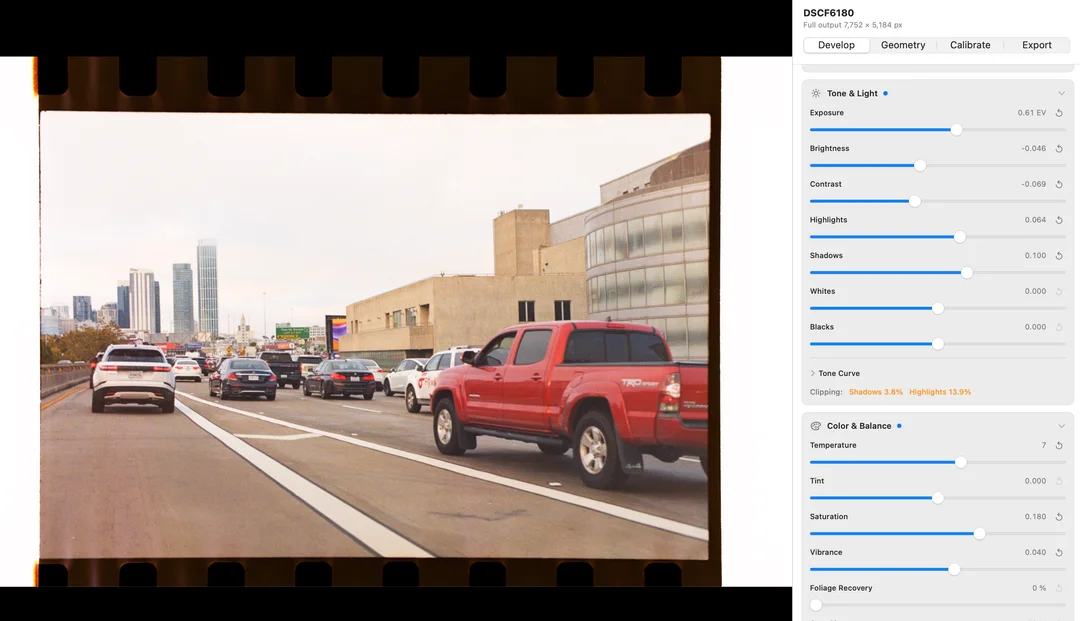The height and width of the screenshot is (621, 1080).
Task: Click the Brightness value -0.046
Action: [1033, 149]
